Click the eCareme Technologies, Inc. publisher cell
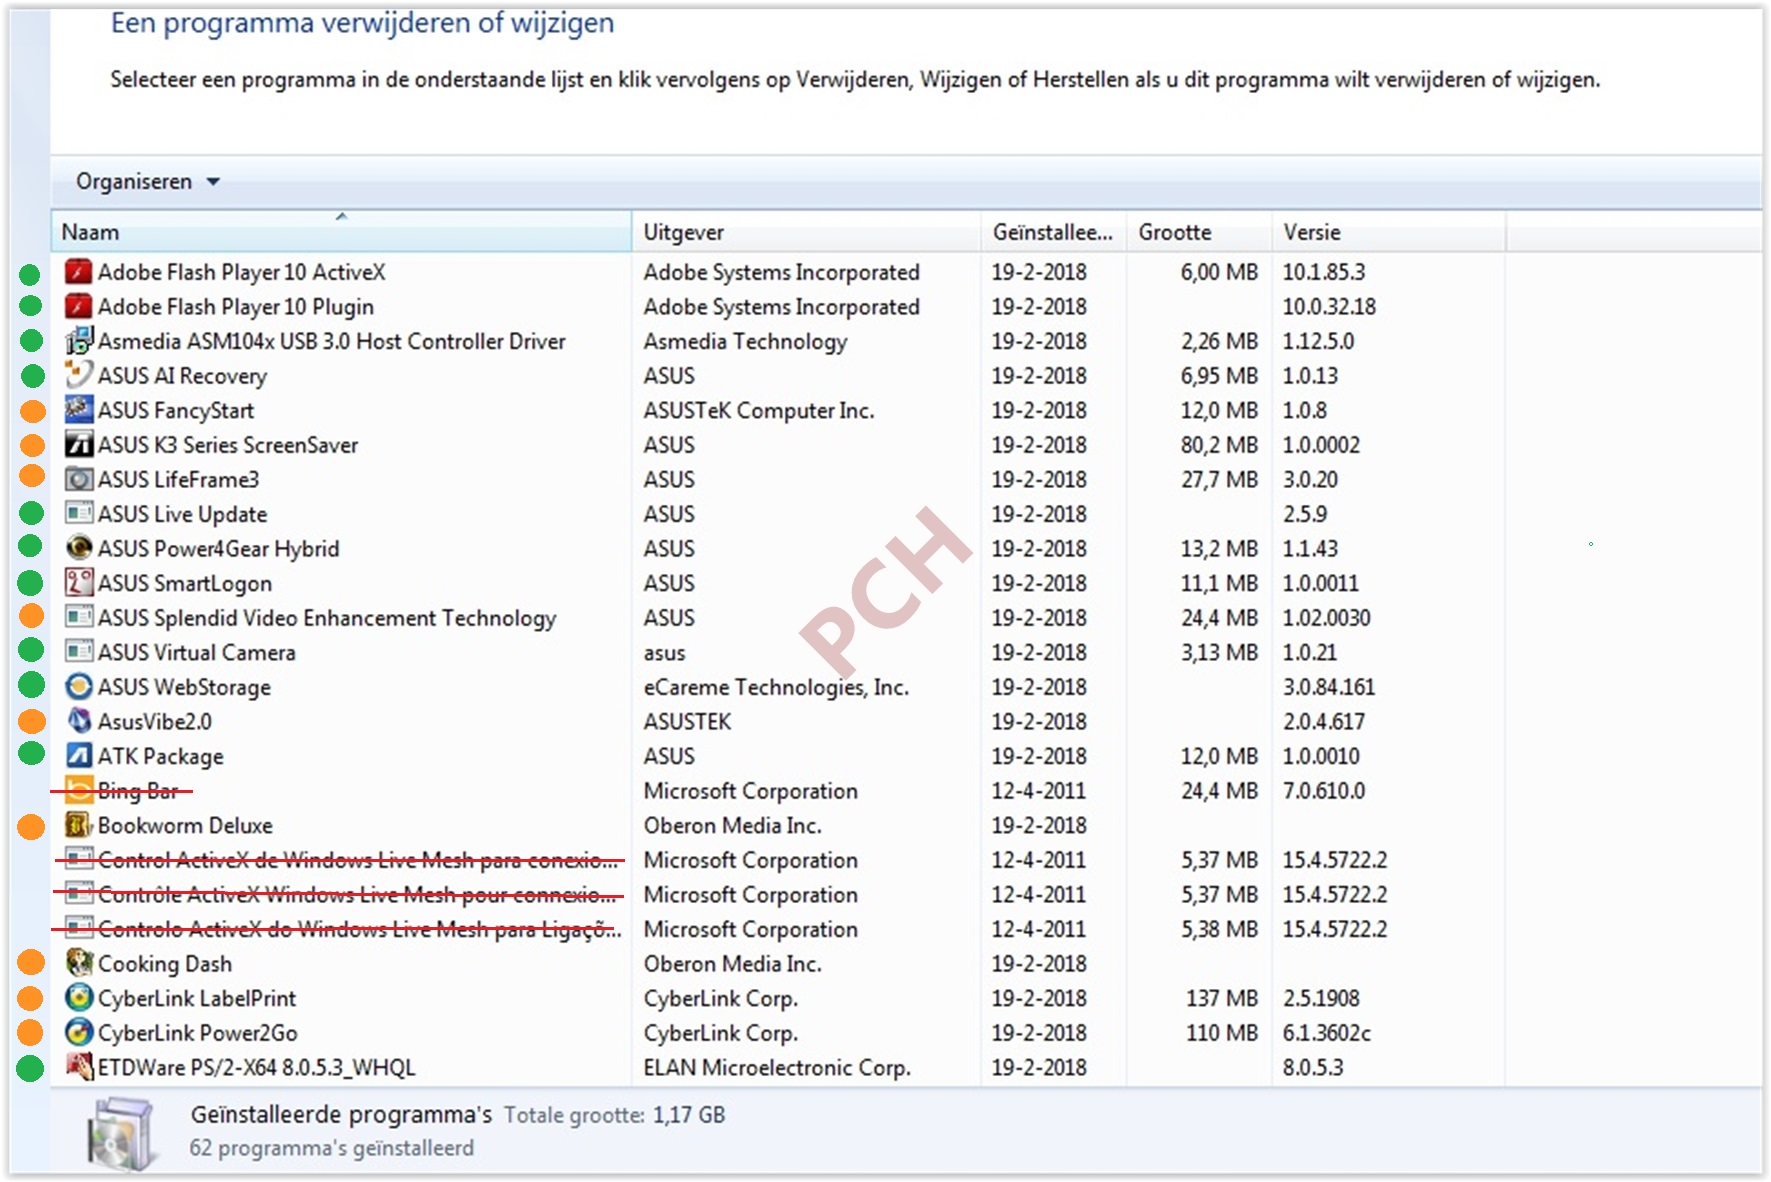Image resolution: width=1771 pixels, height=1182 pixels. (x=776, y=687)
